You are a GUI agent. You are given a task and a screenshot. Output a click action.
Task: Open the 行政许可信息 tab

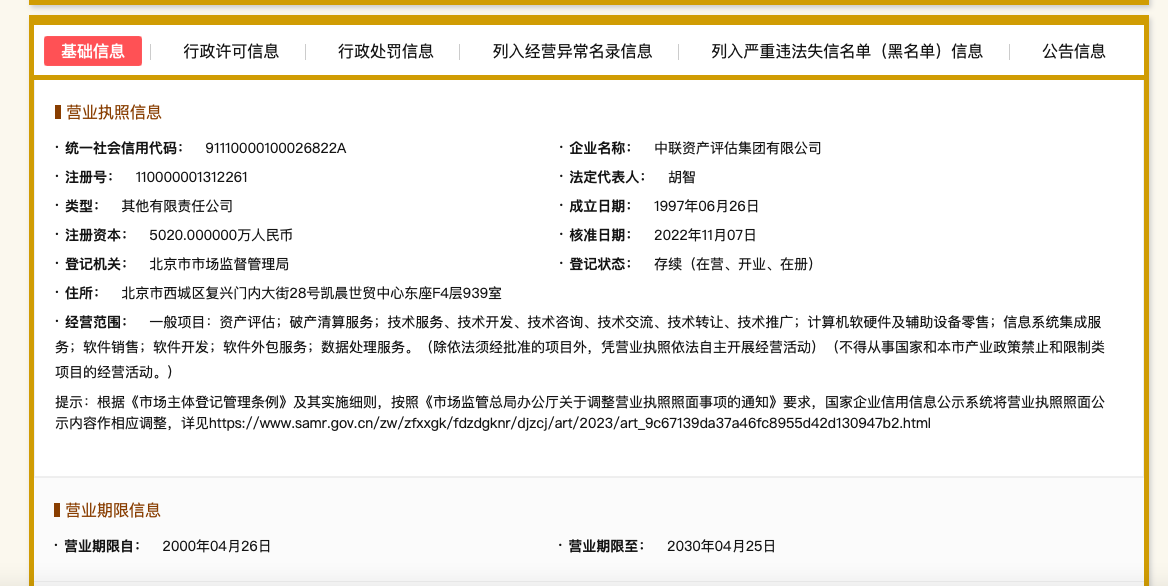coord(231,51)
